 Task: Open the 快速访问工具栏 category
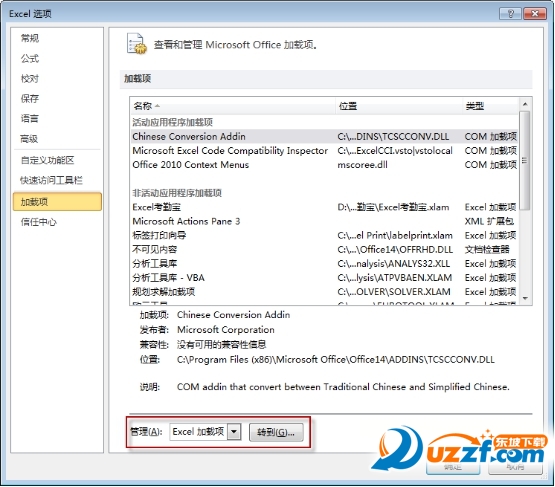coord(52,181)
